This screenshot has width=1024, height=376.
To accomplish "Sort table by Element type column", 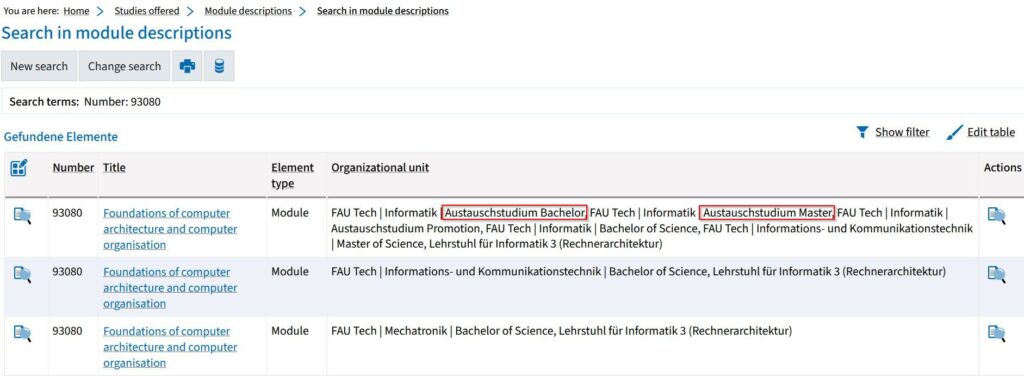I will coord(293,176).
